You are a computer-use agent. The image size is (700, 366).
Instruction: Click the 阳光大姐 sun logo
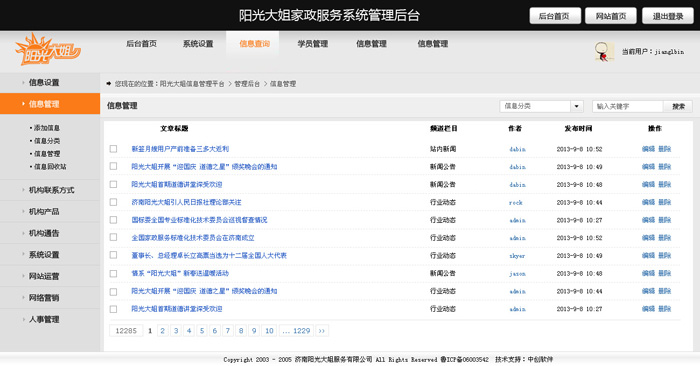pos(47,49)
